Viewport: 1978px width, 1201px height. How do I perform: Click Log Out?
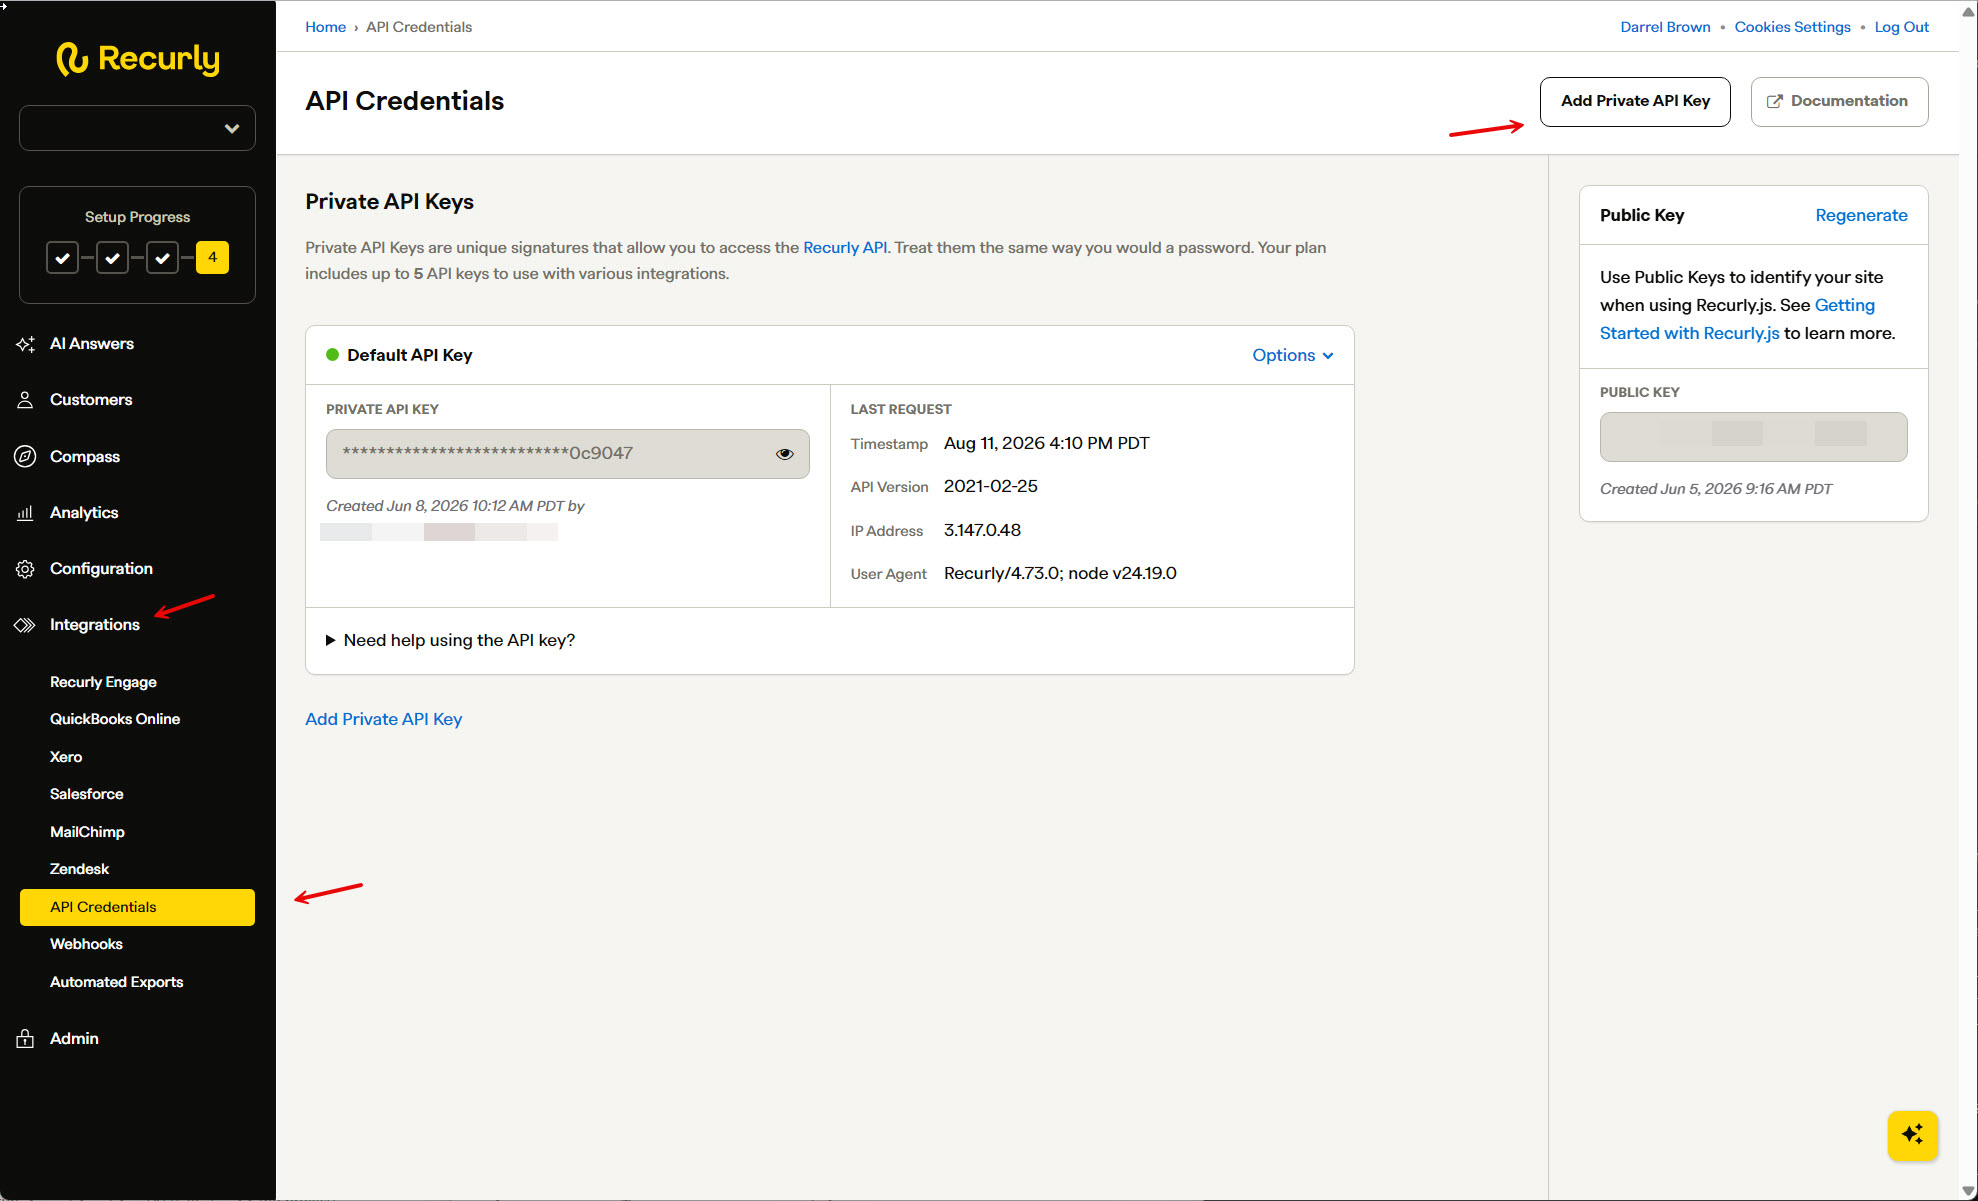coord(1901,27)
